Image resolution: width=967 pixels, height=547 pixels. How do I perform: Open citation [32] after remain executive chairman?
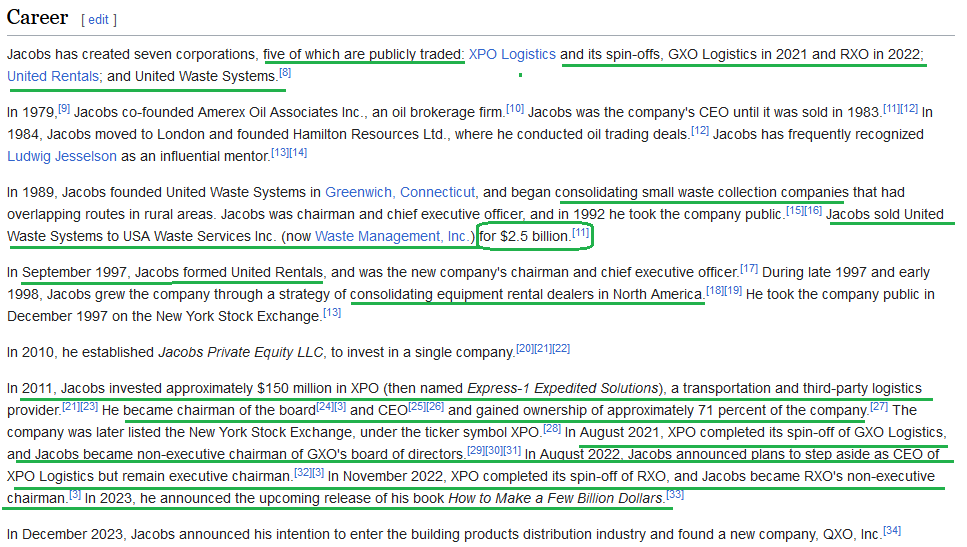click(303, 472)
